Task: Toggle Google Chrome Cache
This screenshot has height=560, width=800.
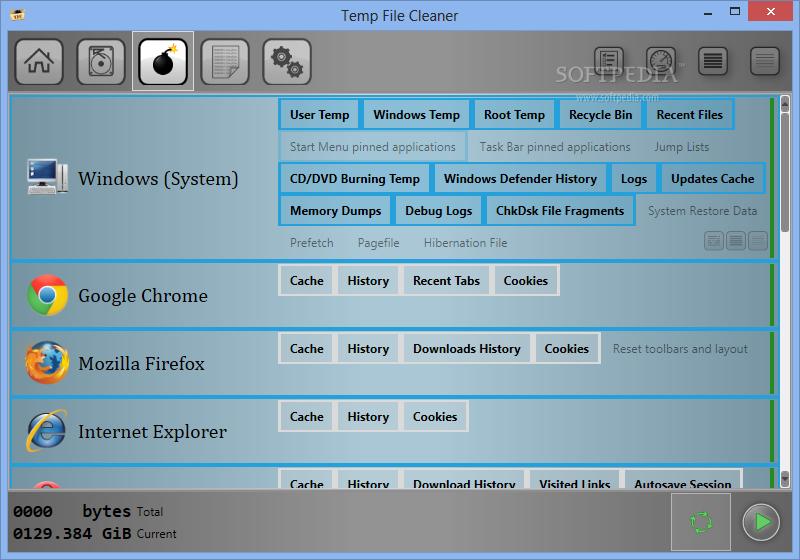Action: pyautogui.click(x=307, y=281)
